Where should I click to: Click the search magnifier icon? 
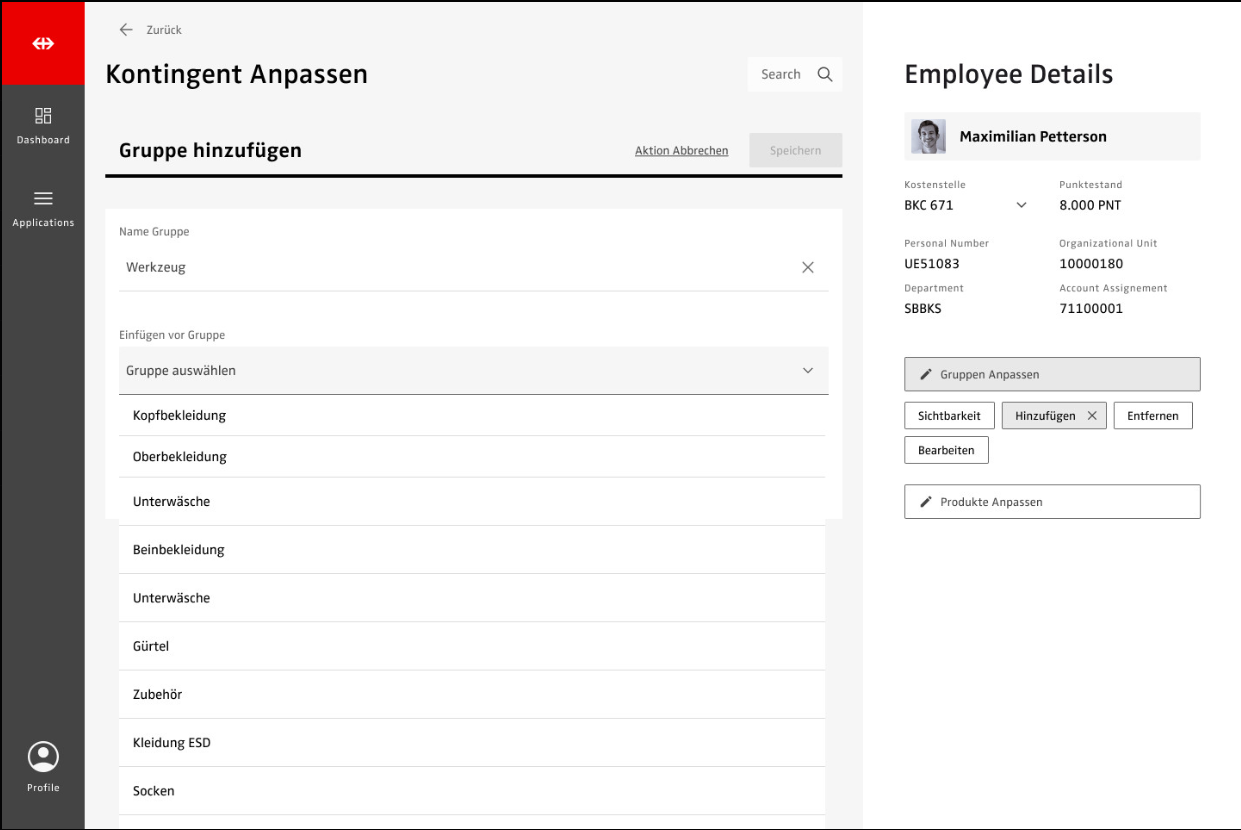(x=825, y=74)
